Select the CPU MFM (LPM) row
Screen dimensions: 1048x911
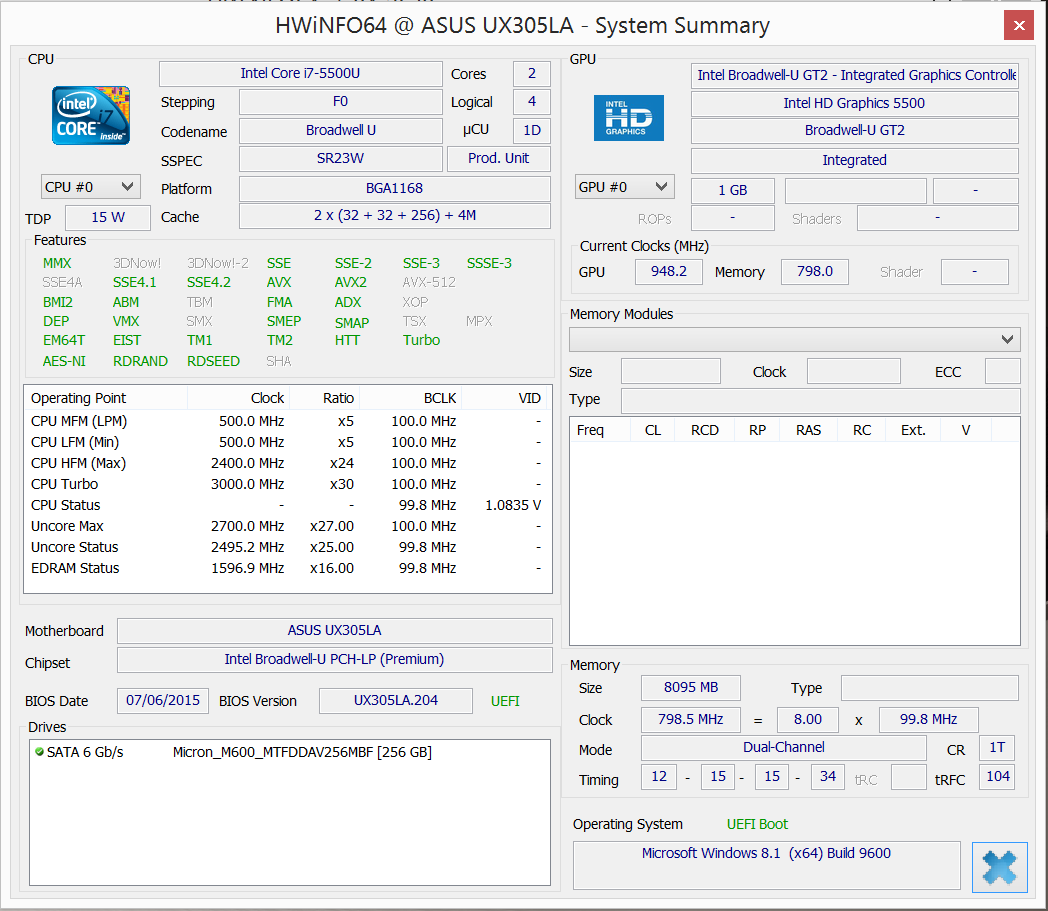pos(286,421)
